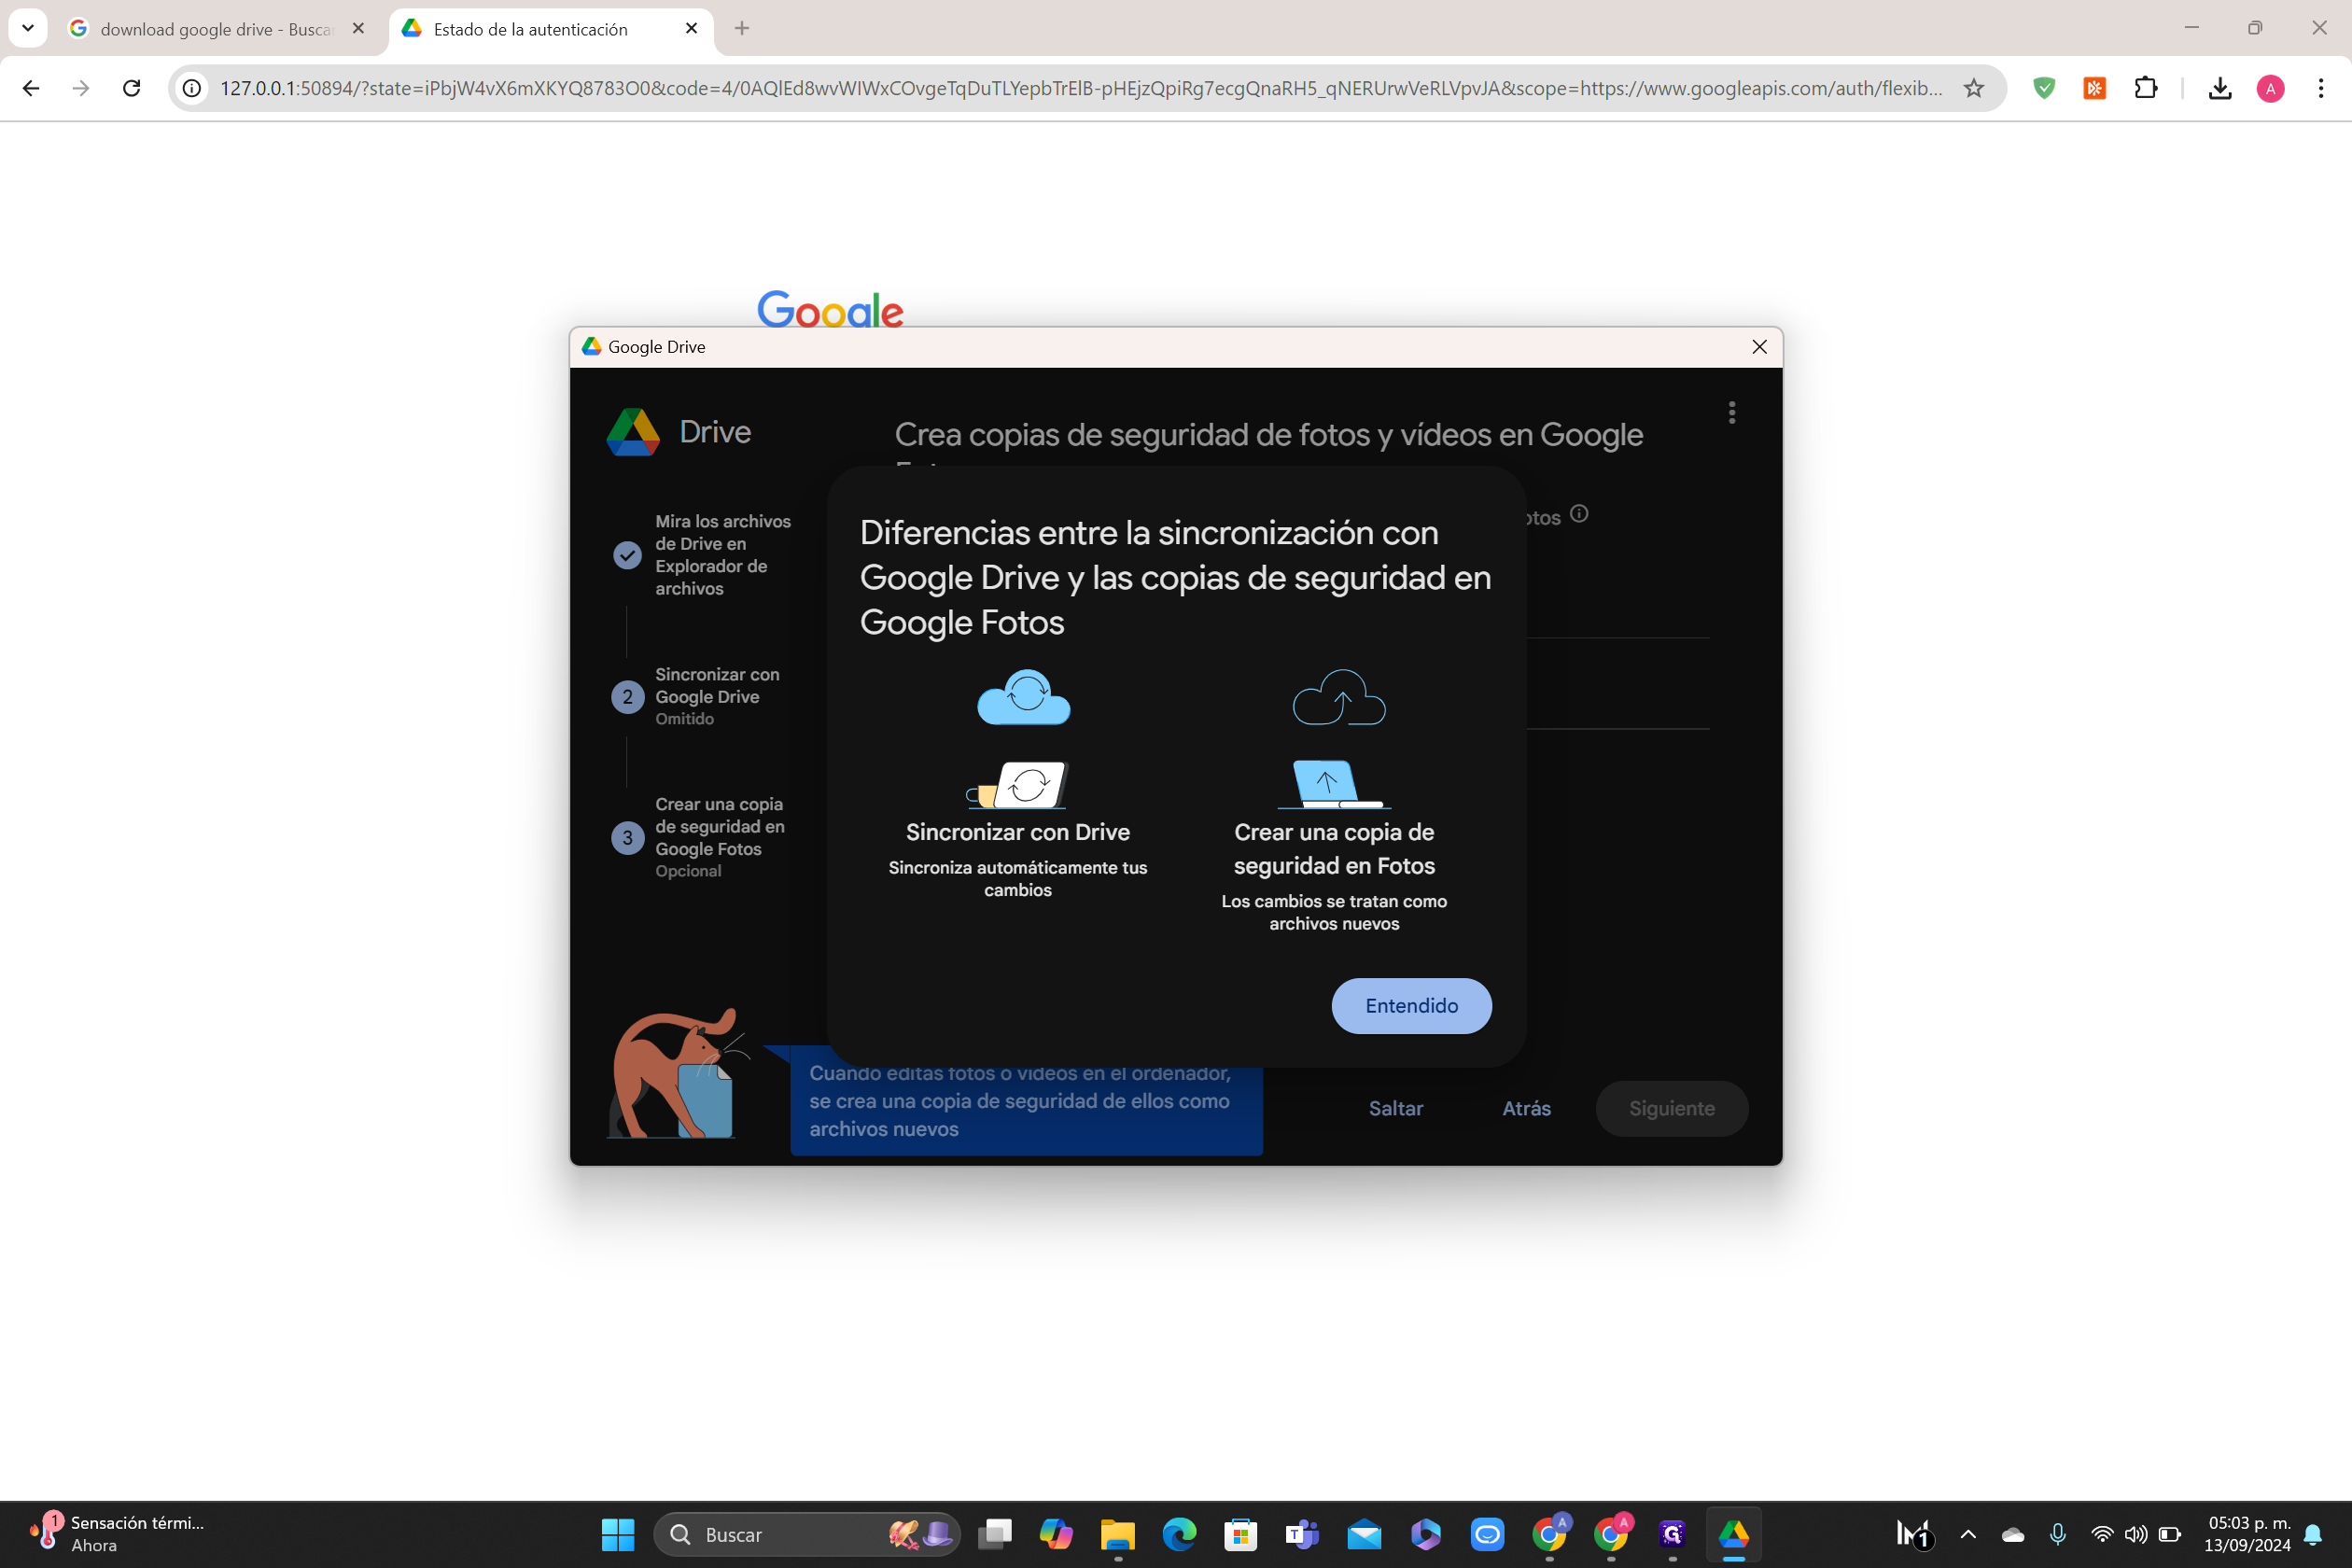
Task: Open the Chrome profile avatar
Action: click(x=2270, y=88)
